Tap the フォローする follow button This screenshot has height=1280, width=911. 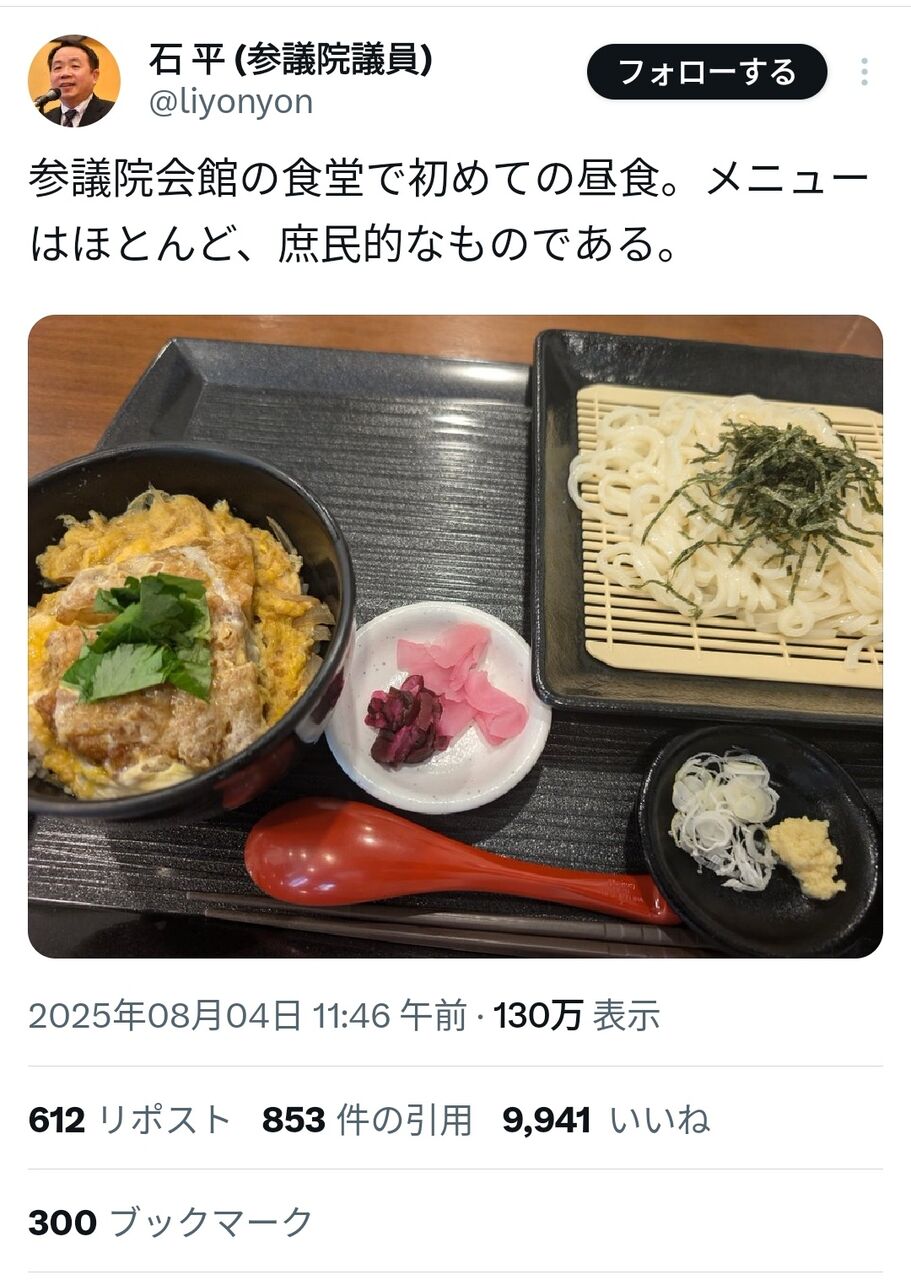tap(707, 72)
